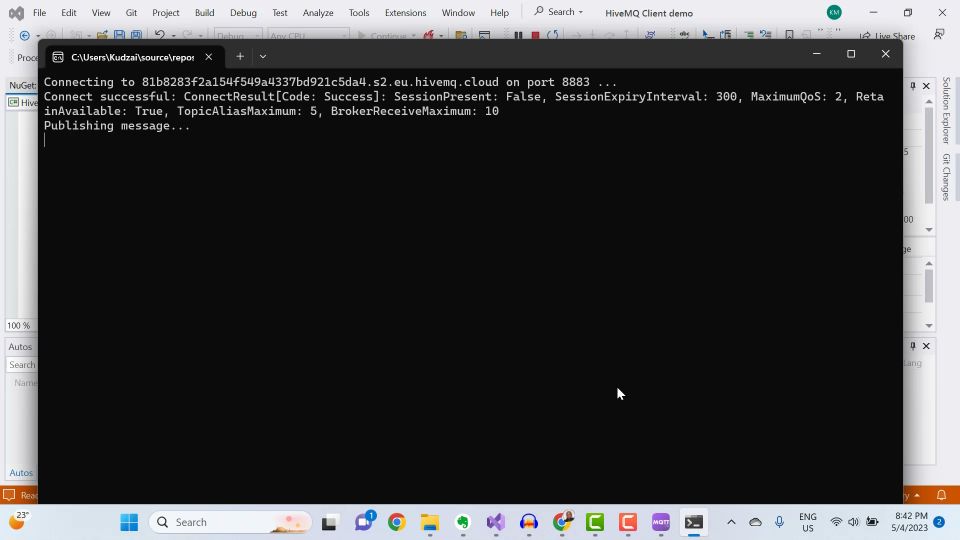Open the Debug configuration dropdown

[x=238, y=36]
